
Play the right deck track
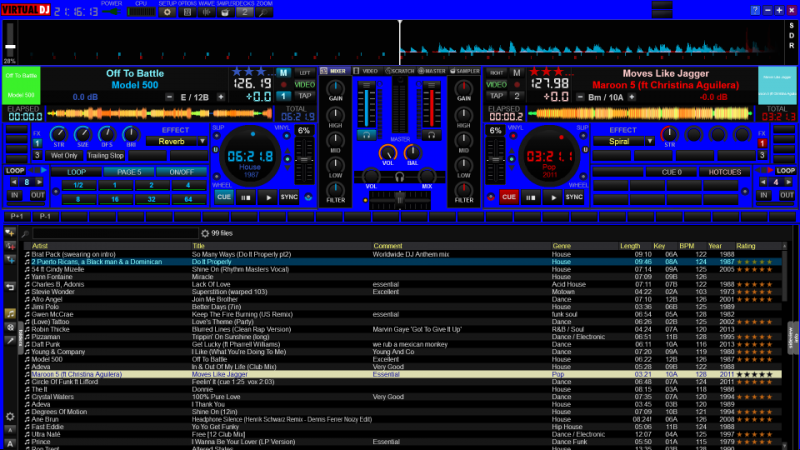pyautogui.click(x=553, y=197)
